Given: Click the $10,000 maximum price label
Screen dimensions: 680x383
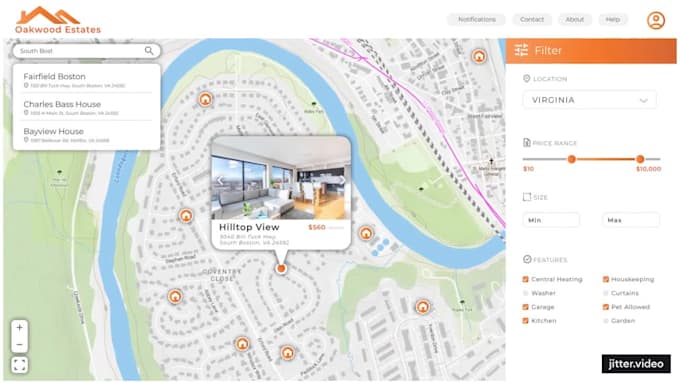Looking at the screenshot, I should (648, 169).
